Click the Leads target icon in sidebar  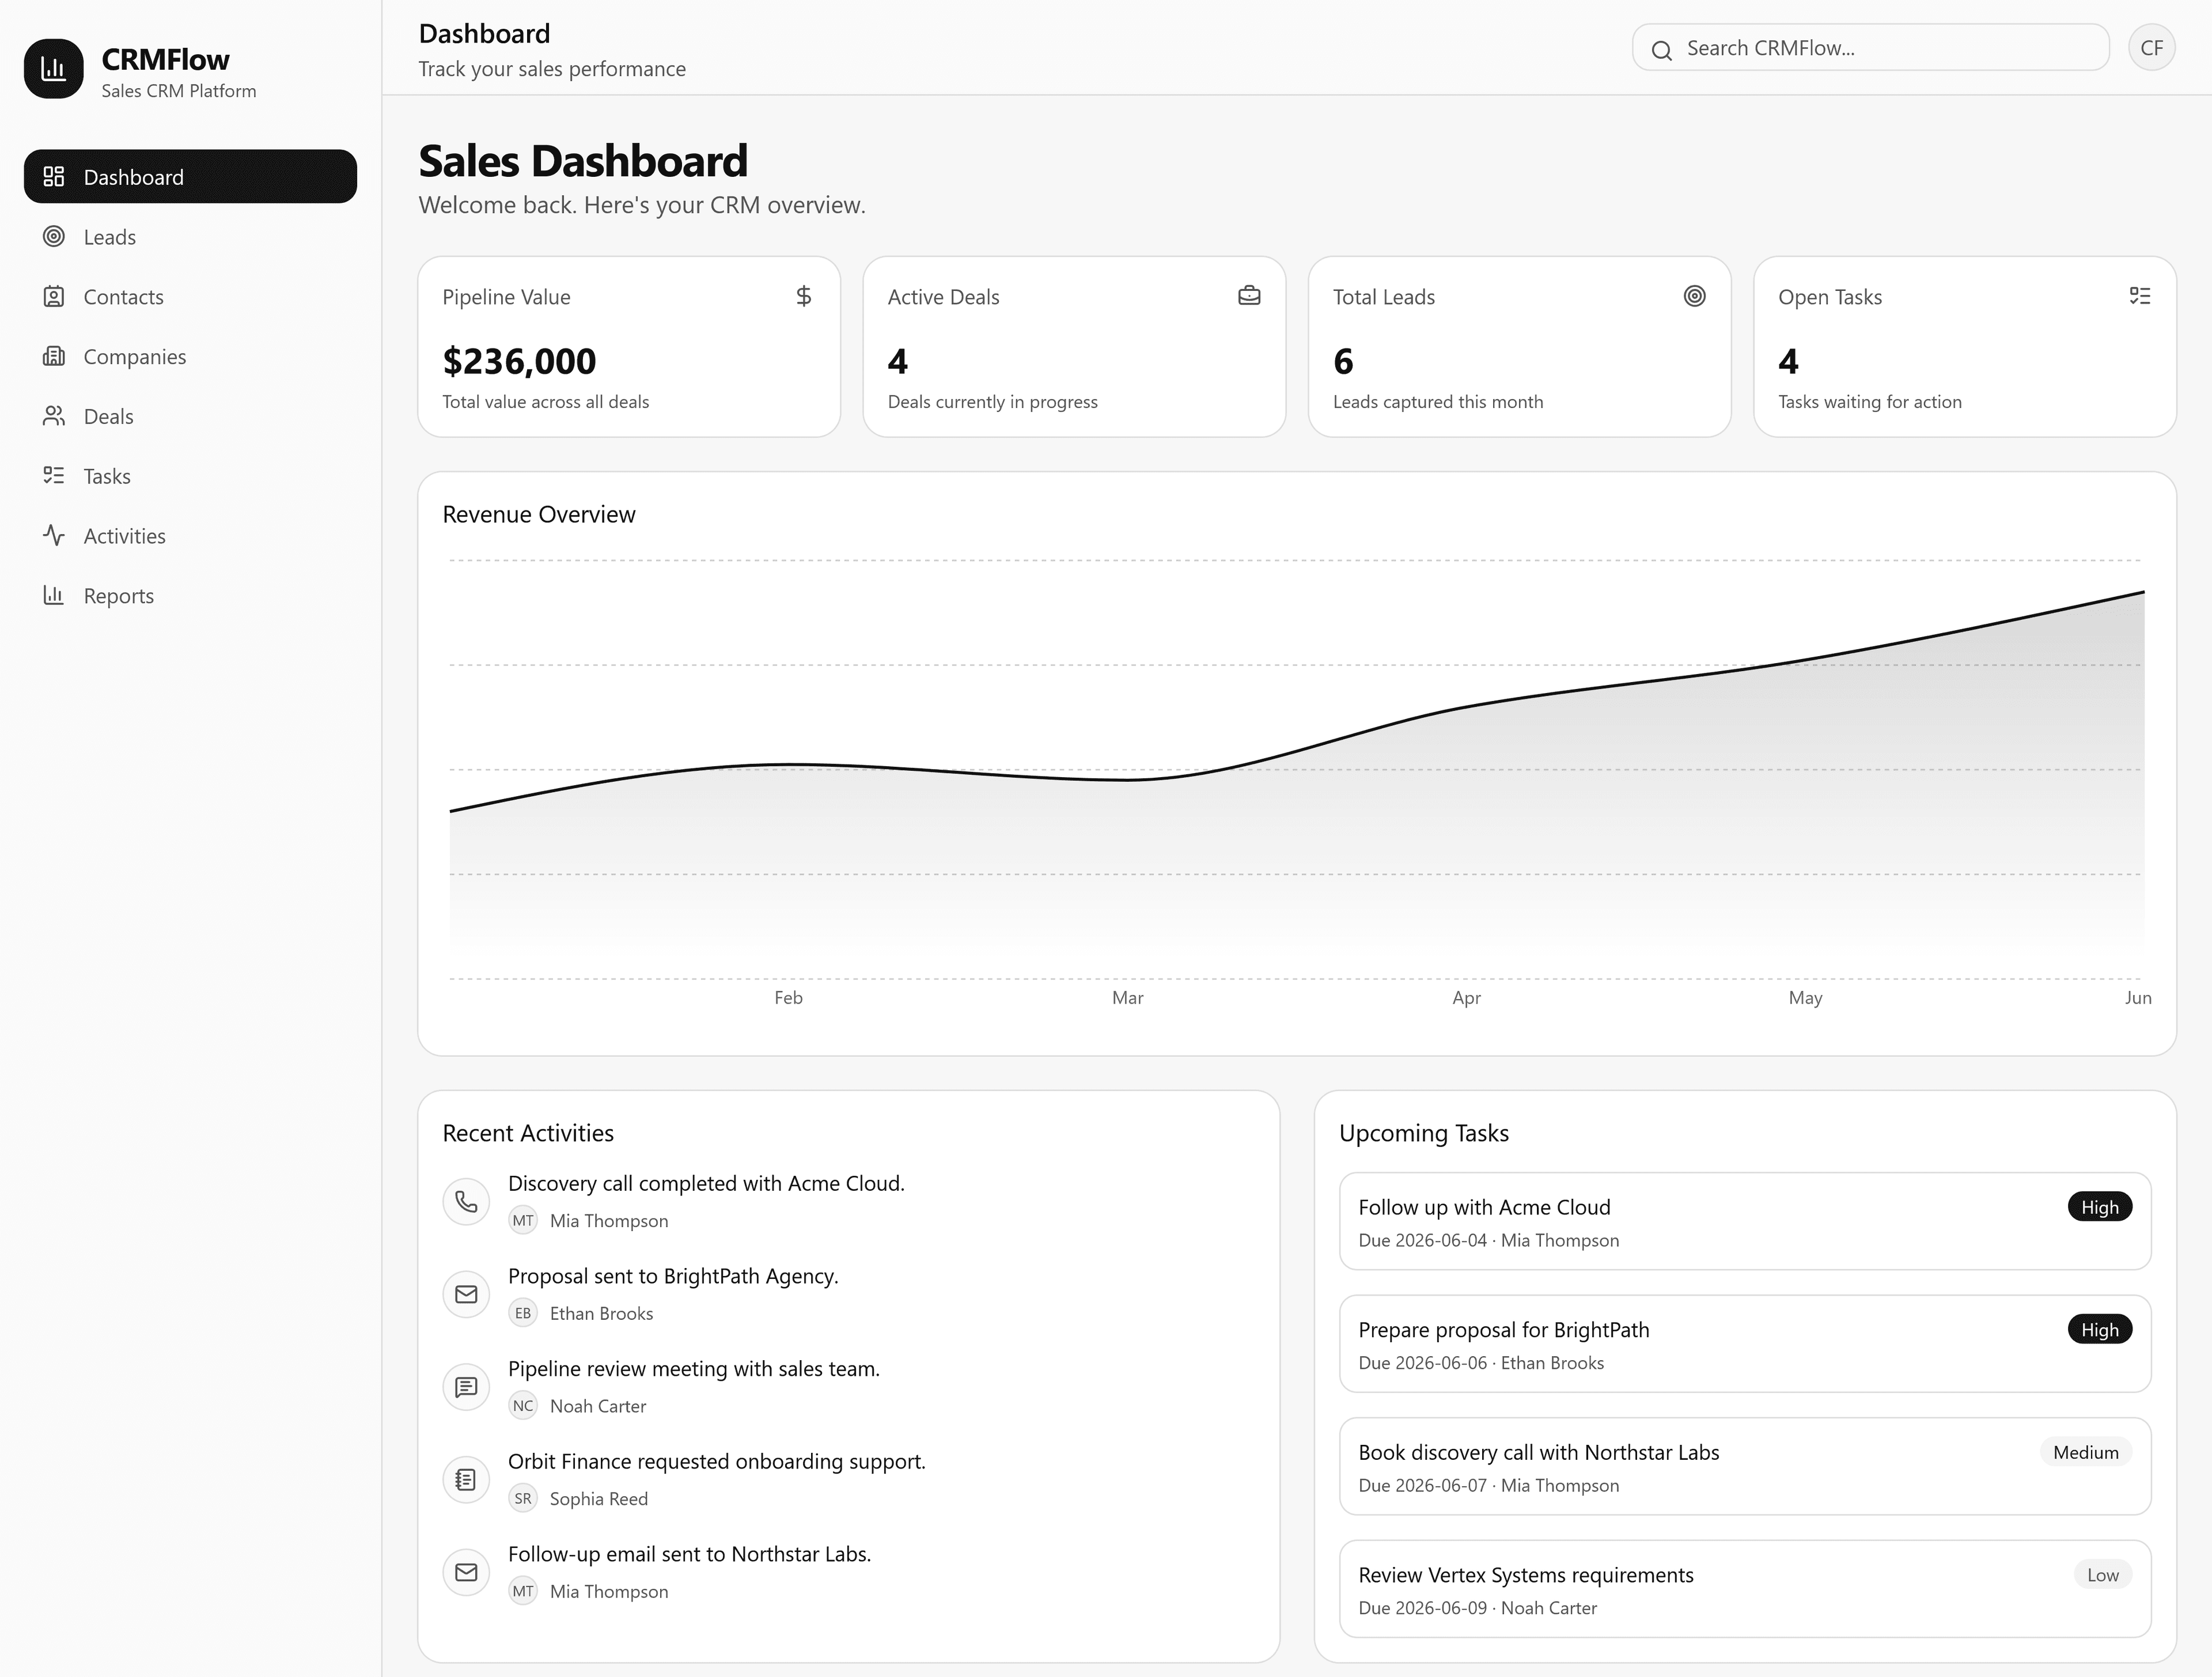[x=54, y=237]
